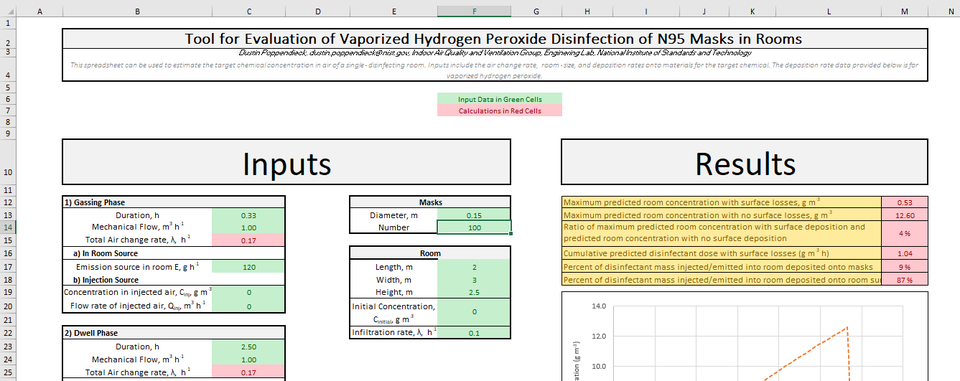Screen dimensions: 960x381
Task: Select Dwell Phase total air change rate cell
Action: tap(248, 372)
